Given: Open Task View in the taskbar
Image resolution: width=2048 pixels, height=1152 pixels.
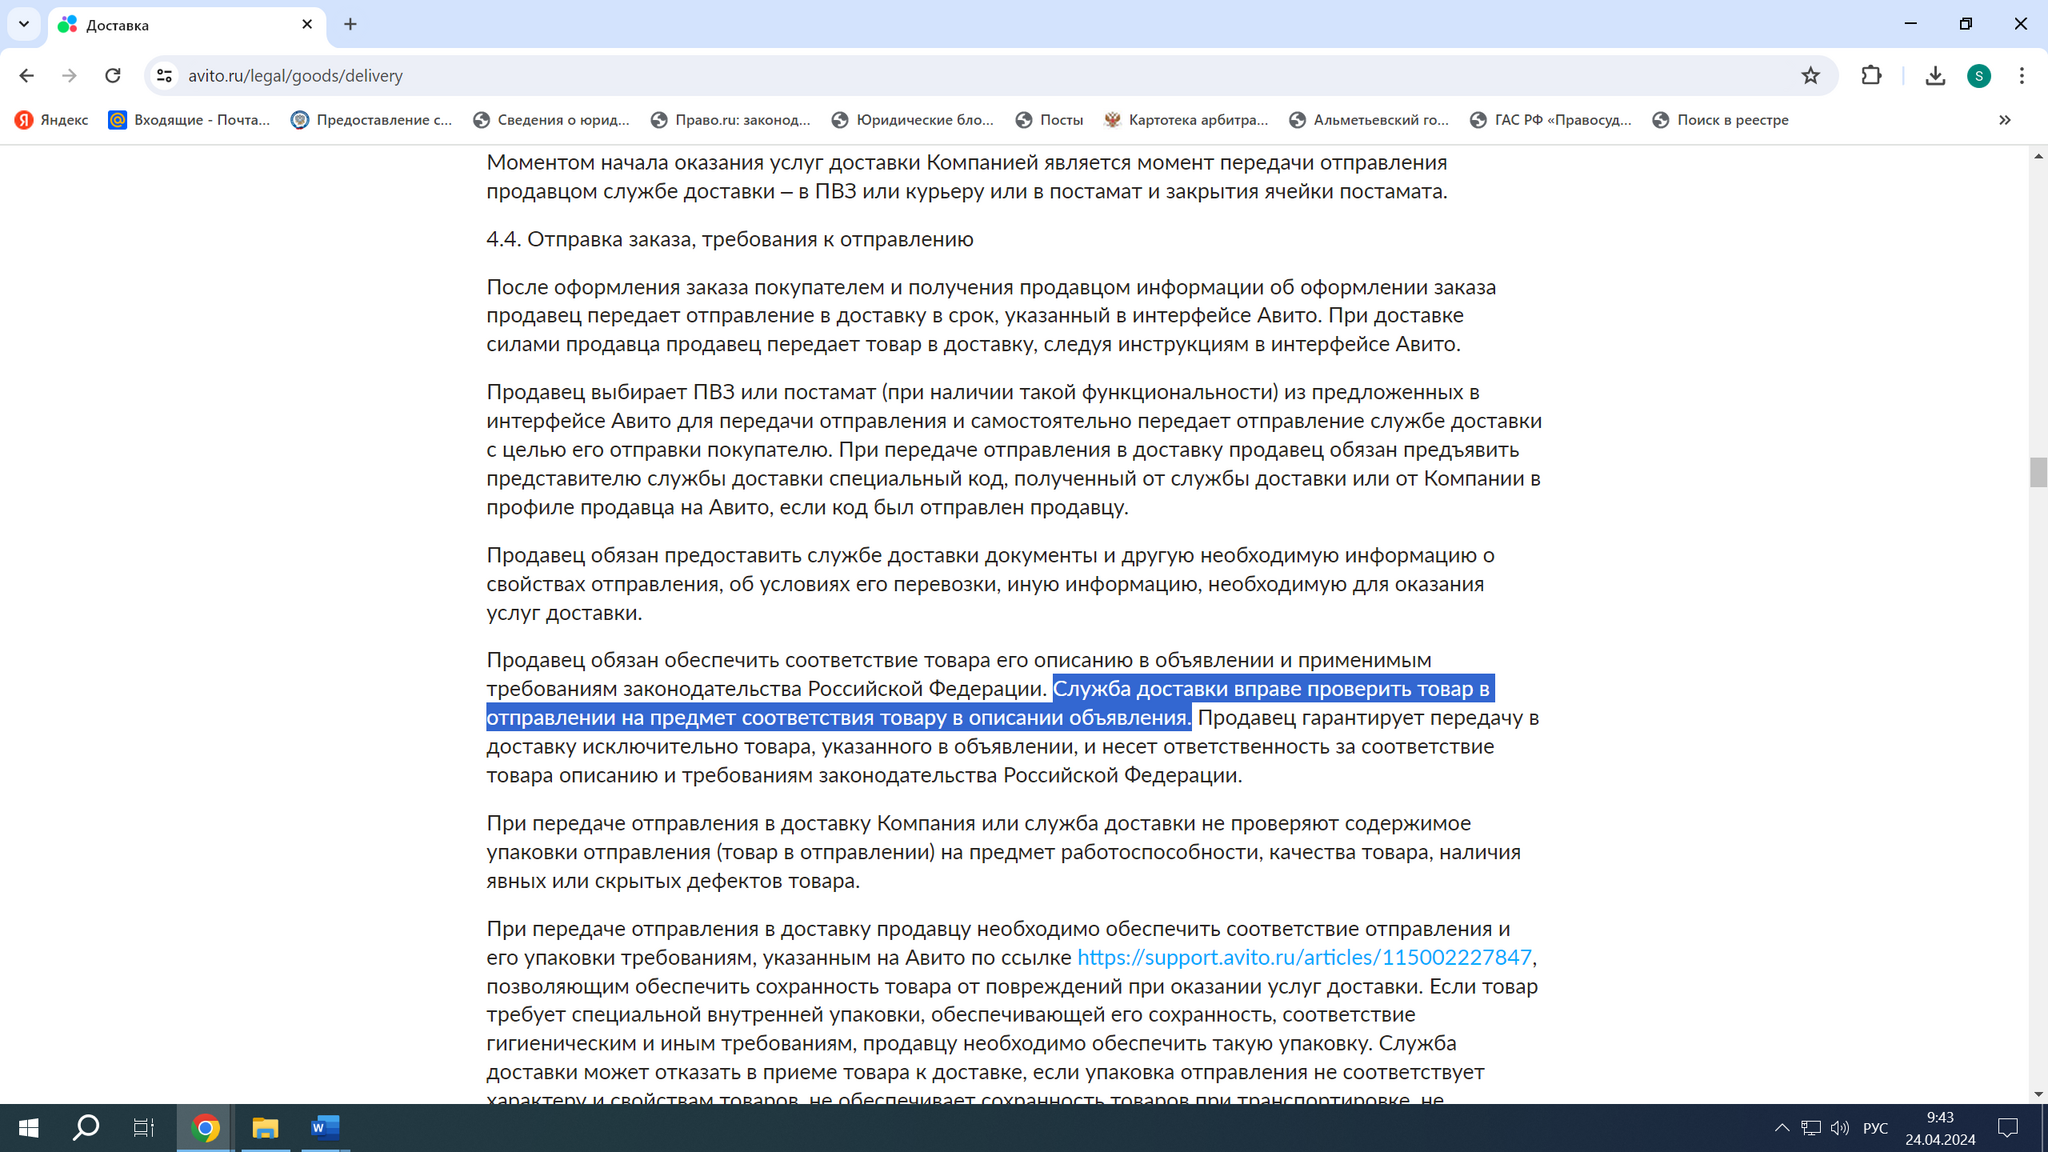Looking at the screenshot, I should pos(144,1128).
